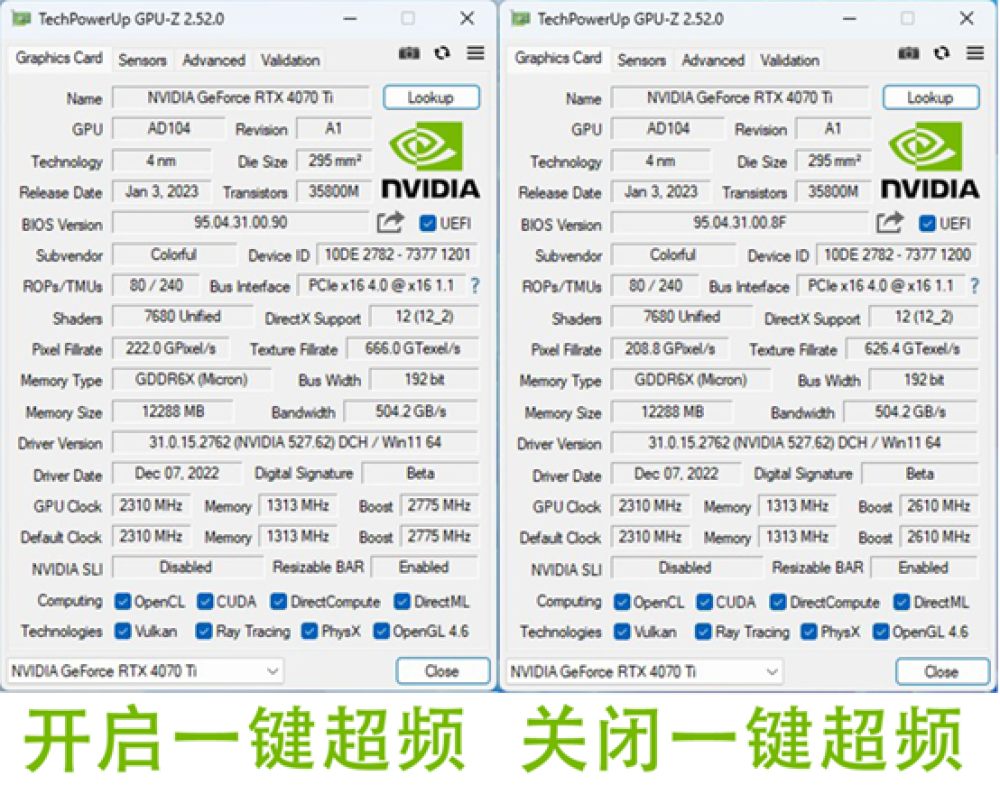Click the refresh icon in left GPU-Z window
This screenshot has height=785, width=1000.
pyautogui.click(x=442, y=53)
